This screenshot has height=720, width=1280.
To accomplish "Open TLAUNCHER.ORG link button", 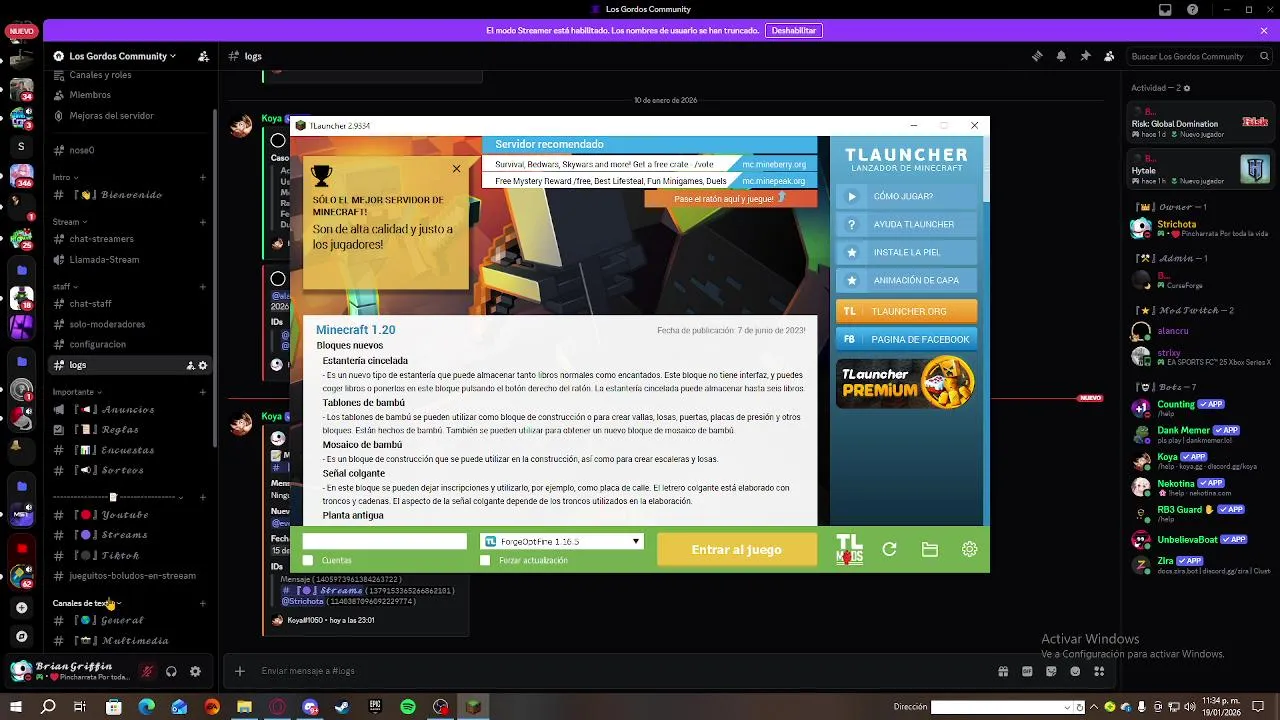I will pos(906,311).
